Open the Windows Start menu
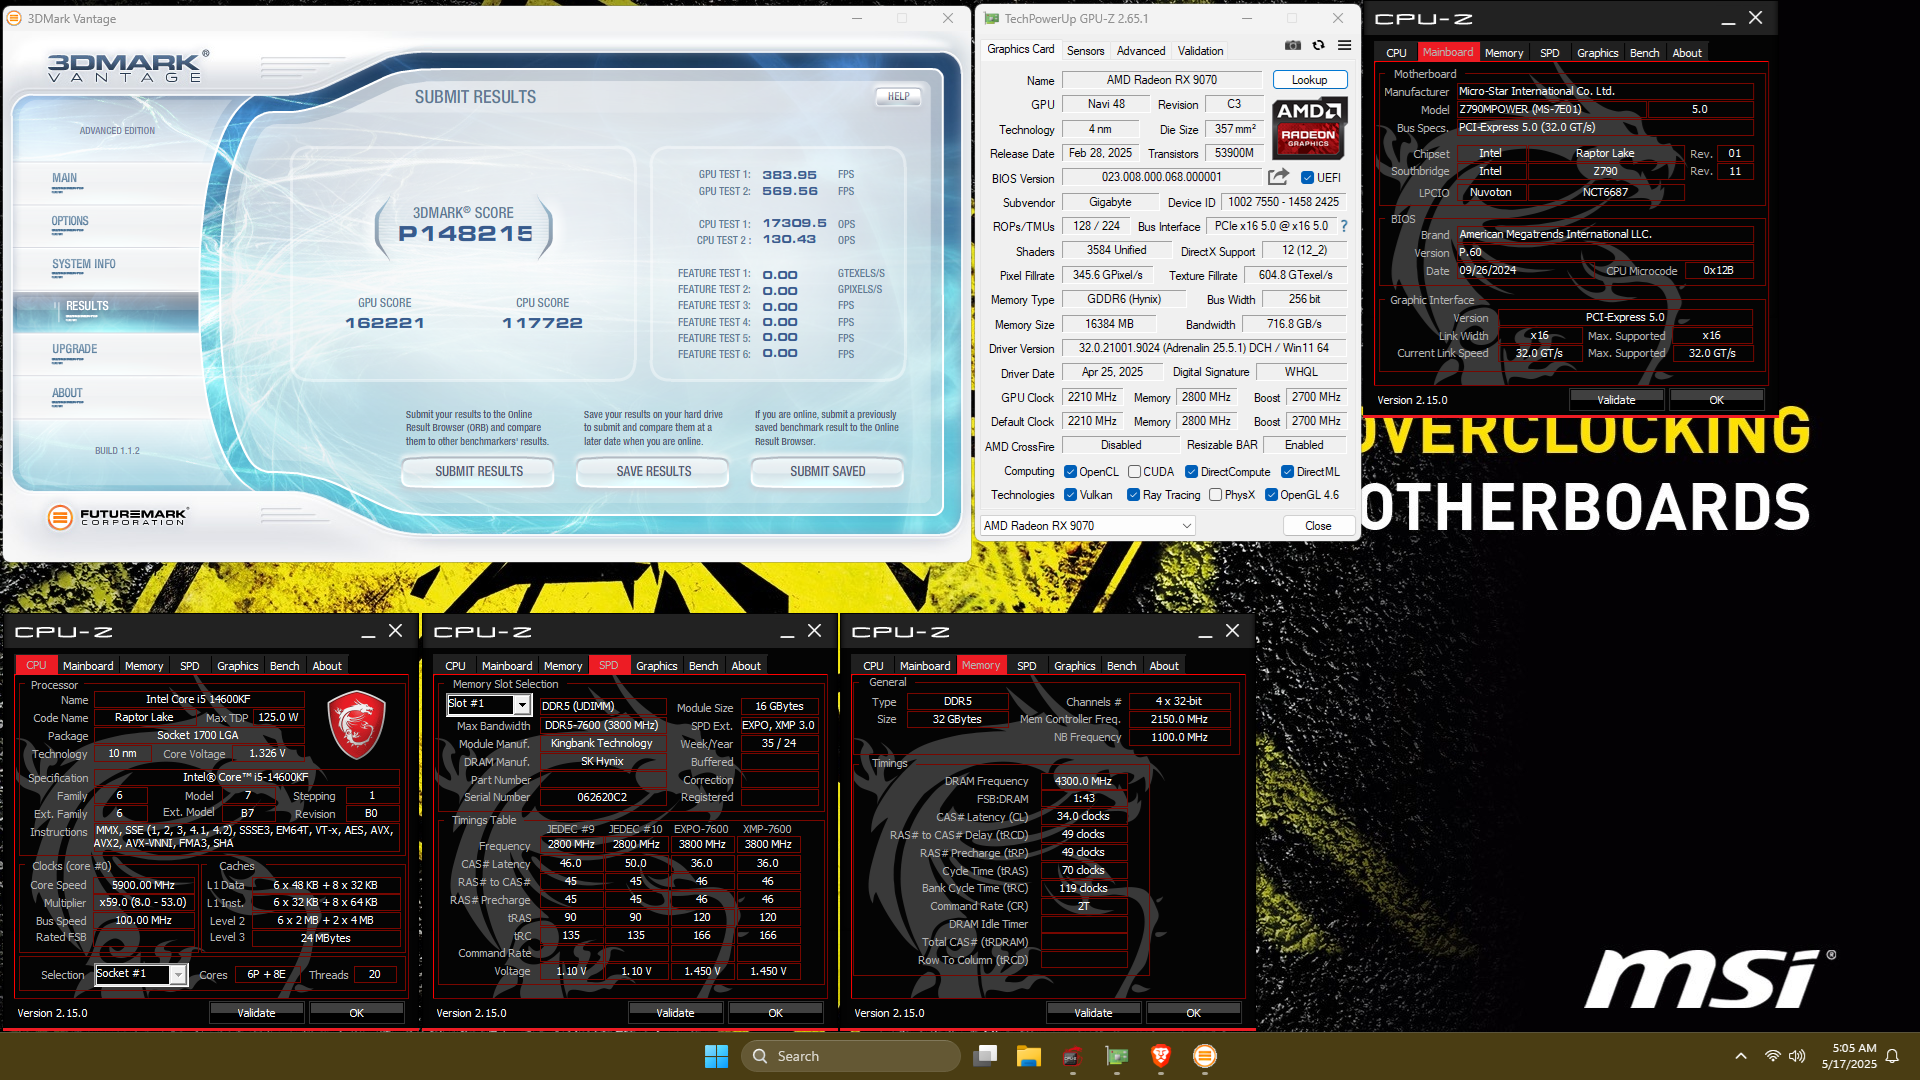 pos(716,1056)
